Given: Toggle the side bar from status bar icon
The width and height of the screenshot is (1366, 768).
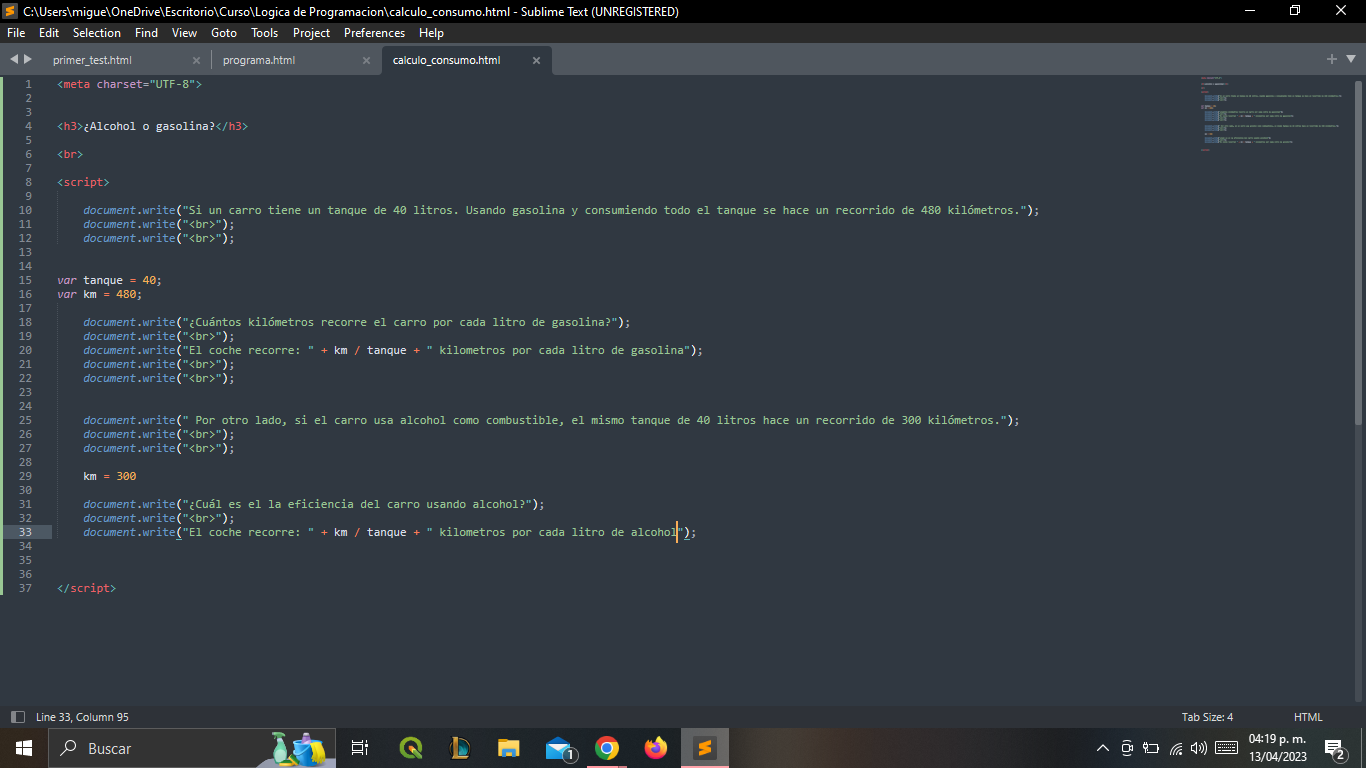Looking at the screenshot, I should (17, 717).
